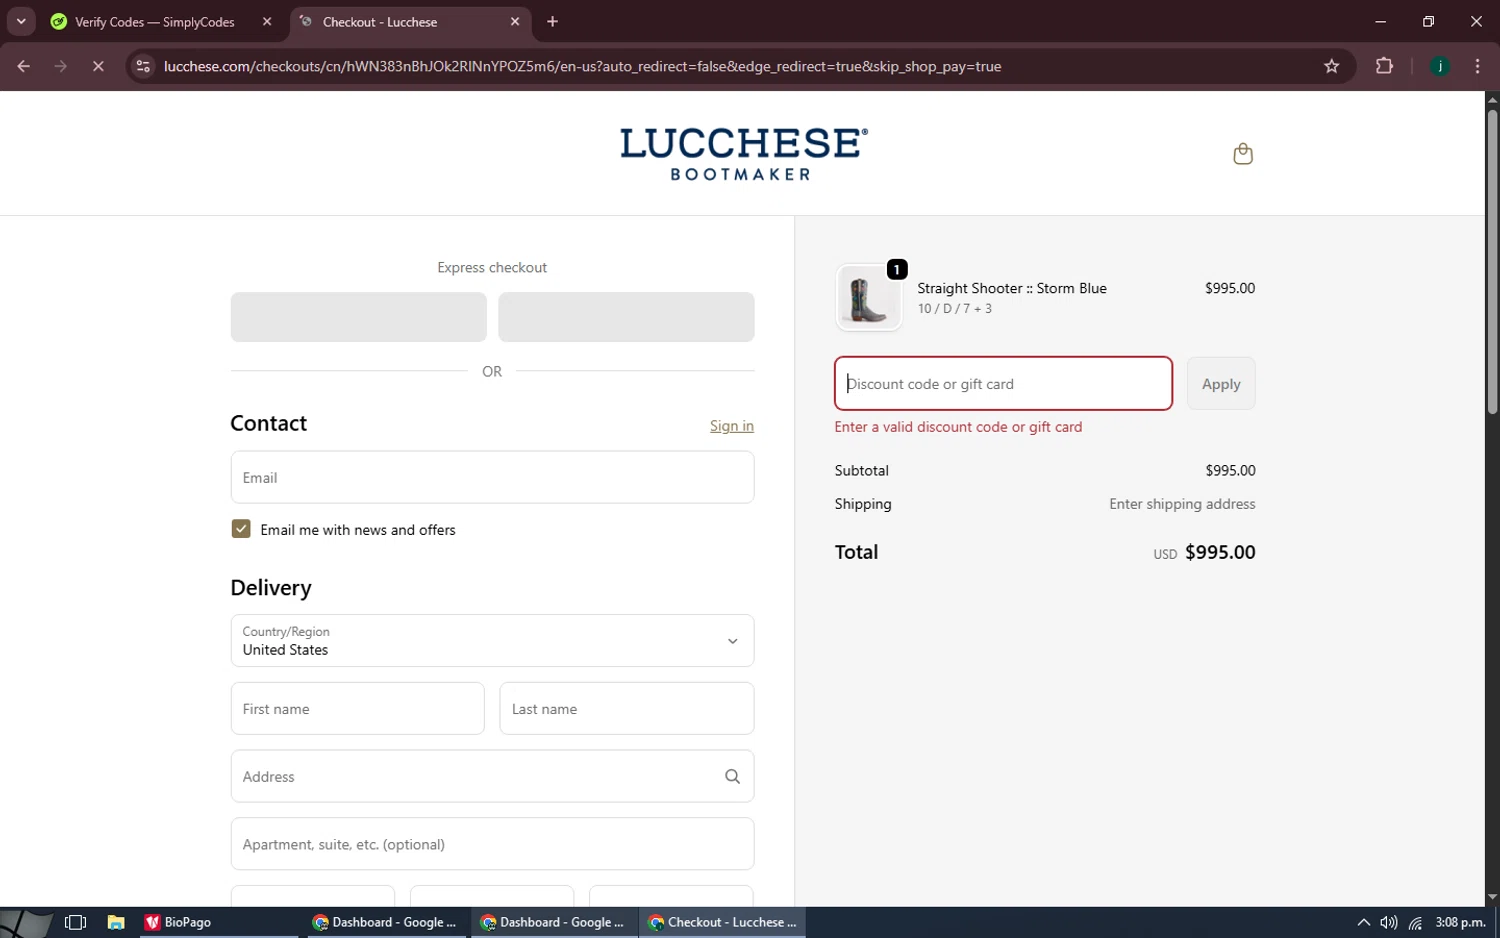The width and height of the screenshot is (1500, 938).
Task: Open File Explorer from taskbar
Action: tap(116, 922)
